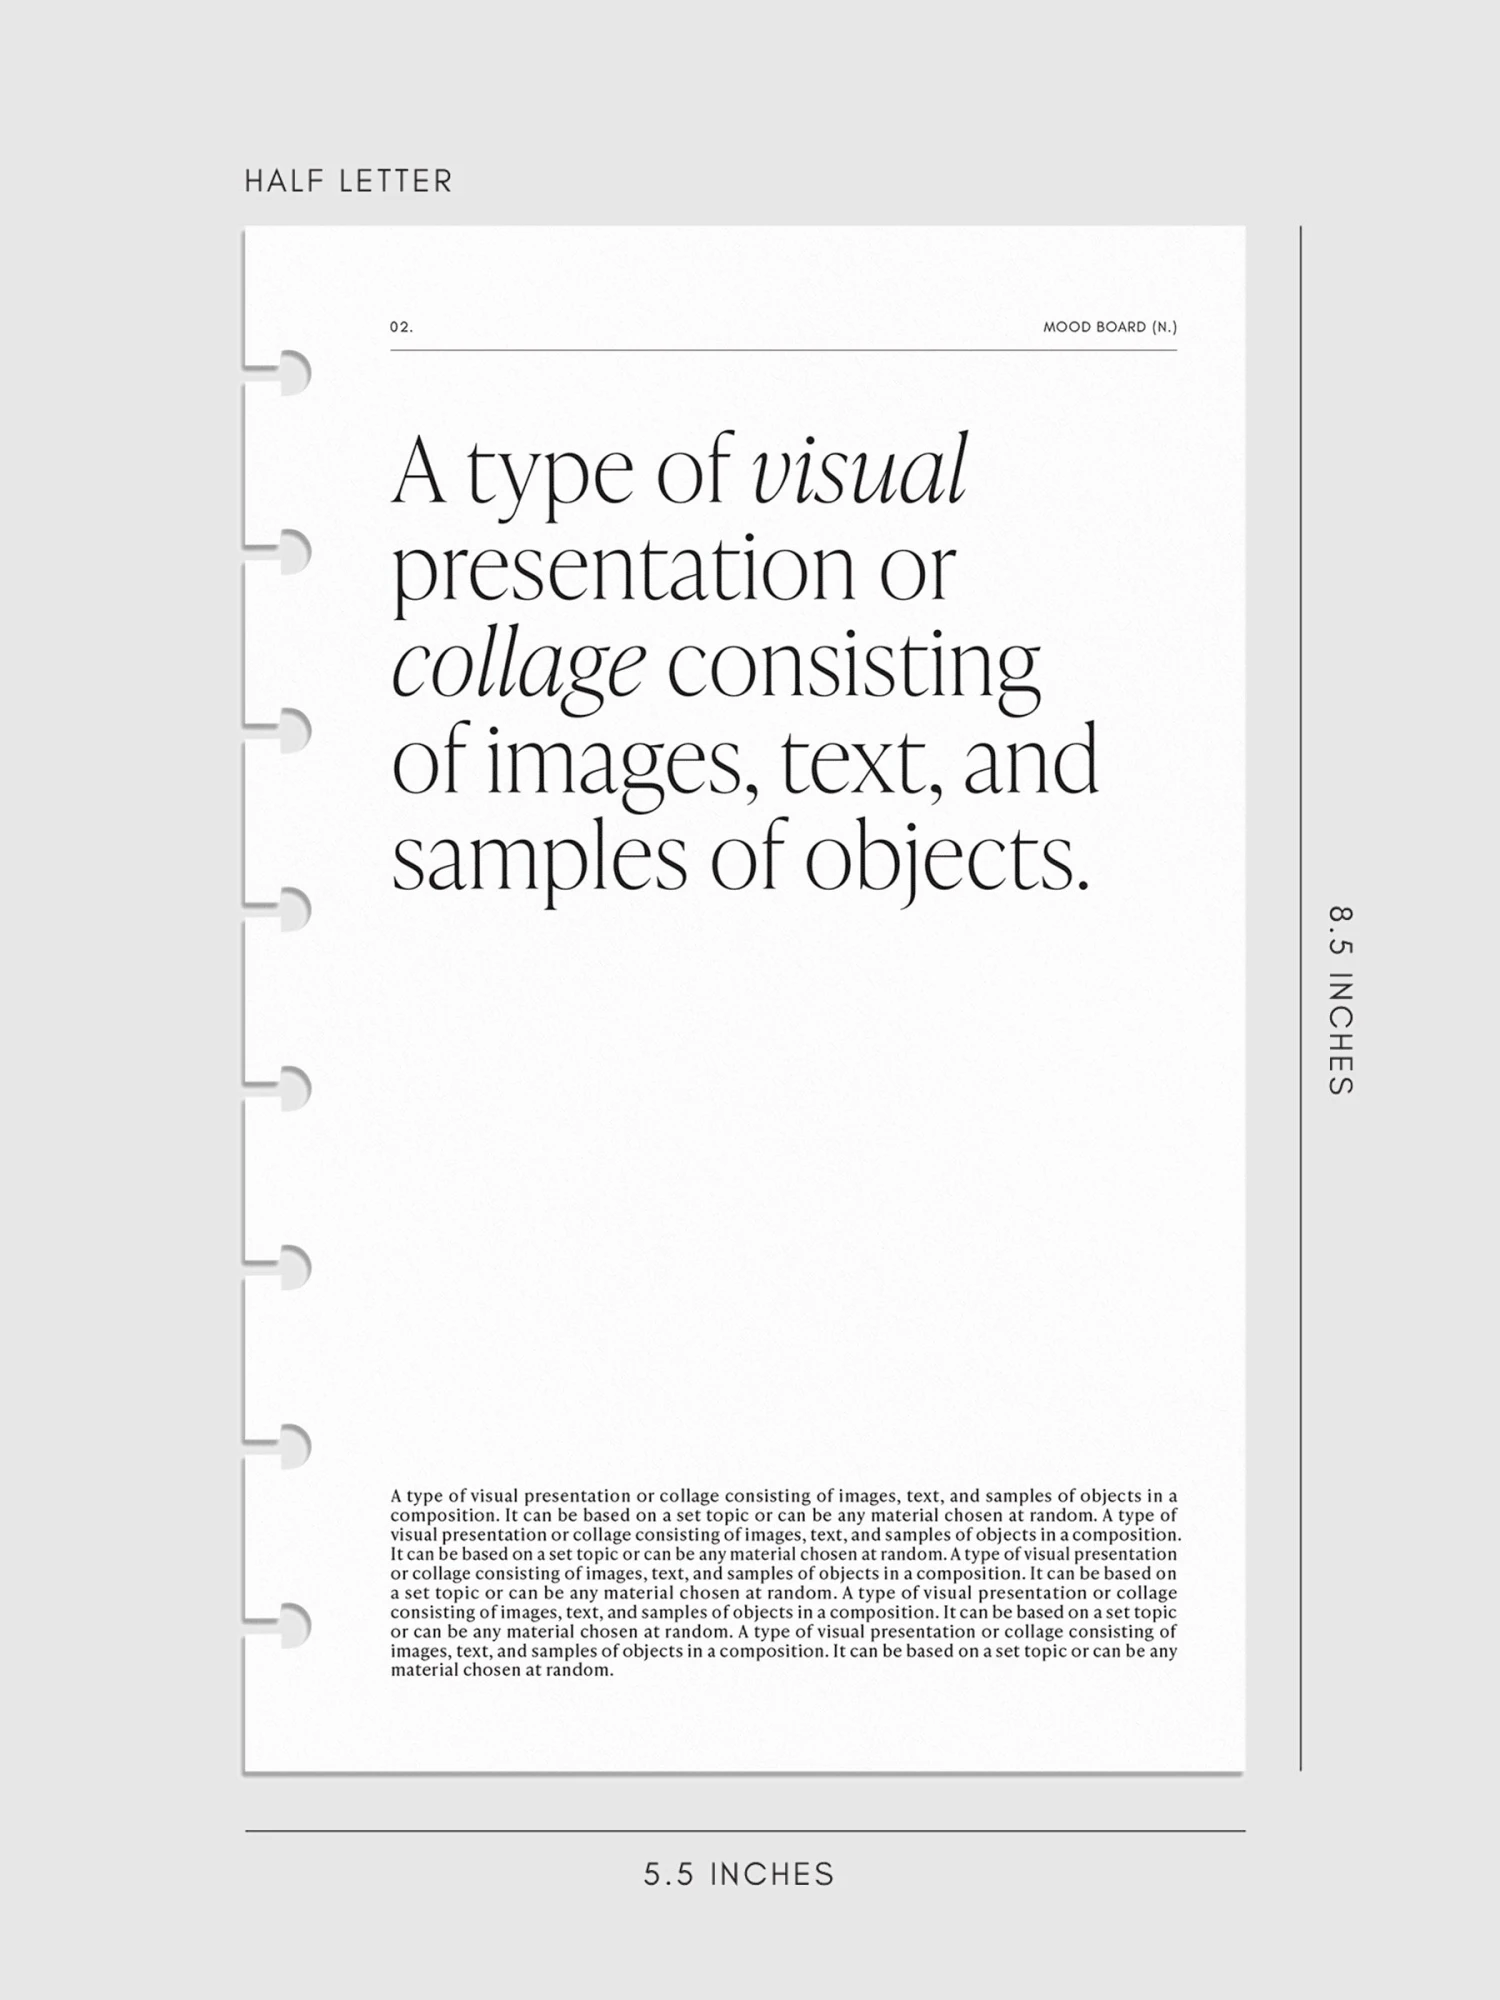
Task: Click the large capital "A" starting the headline
Action: point(418,472)
